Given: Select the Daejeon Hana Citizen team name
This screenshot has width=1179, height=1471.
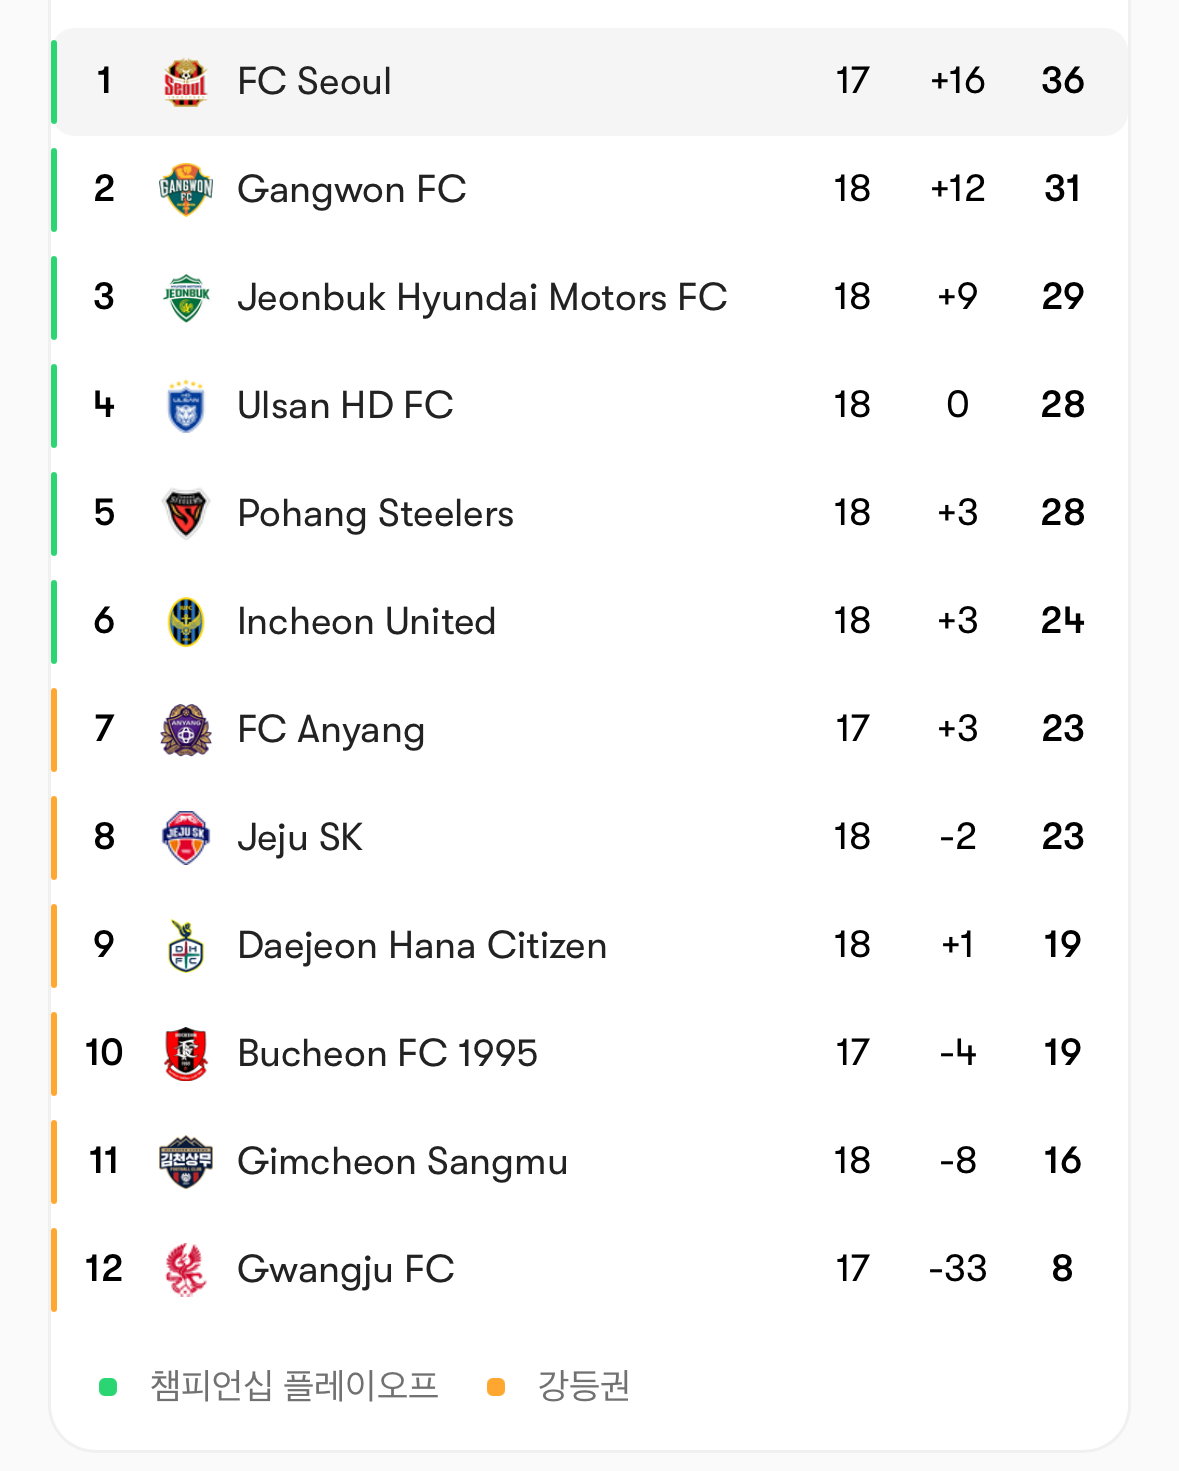Looking at the screenshot, I should click(422, 946).
